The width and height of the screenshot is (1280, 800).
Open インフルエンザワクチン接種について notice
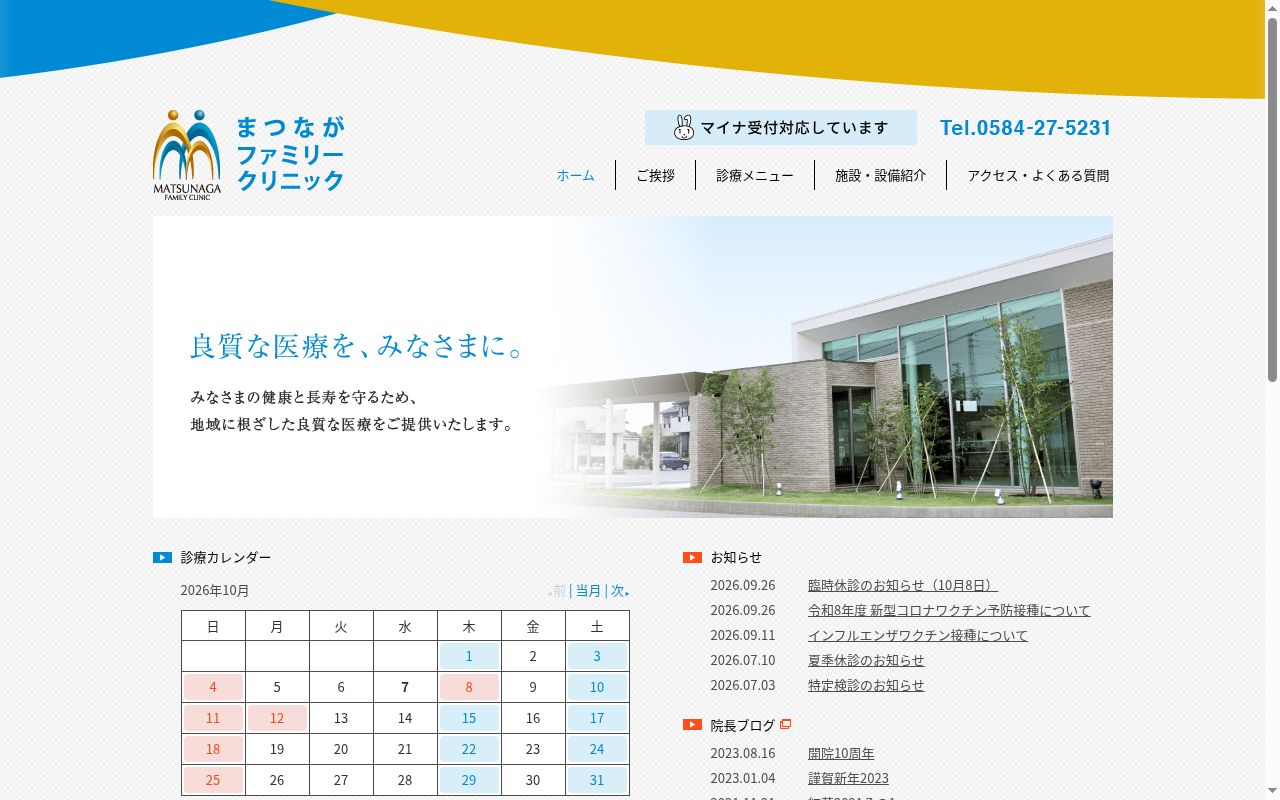(x=918, y=635)
